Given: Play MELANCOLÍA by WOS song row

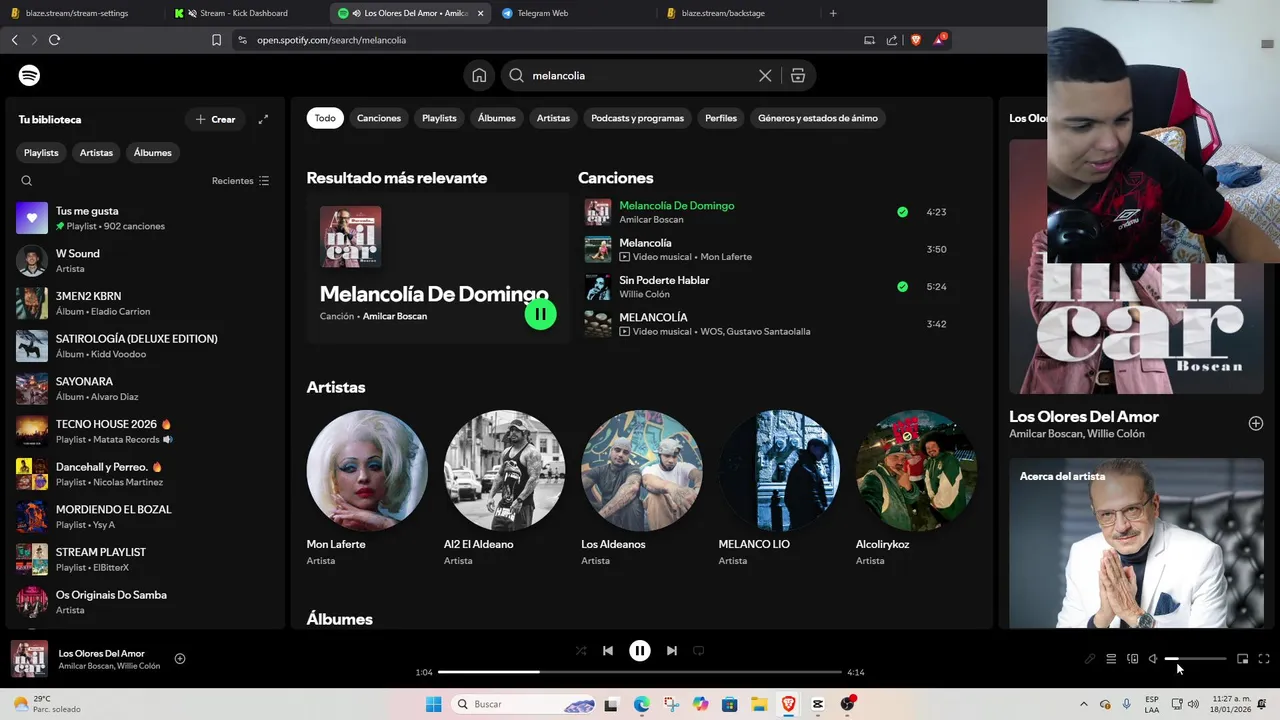Looking at the screenshot, I should tap(766, 324).
